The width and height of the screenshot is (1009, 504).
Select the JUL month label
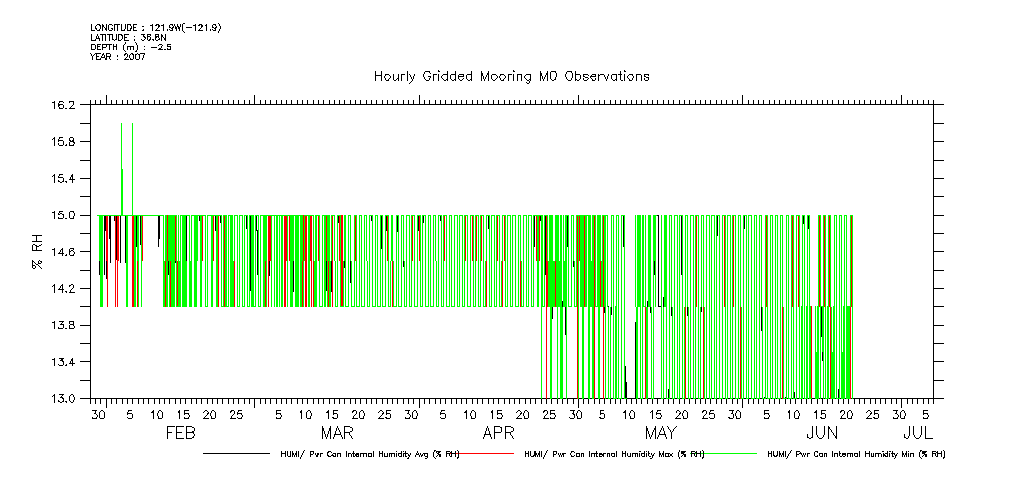coord(918,433)
